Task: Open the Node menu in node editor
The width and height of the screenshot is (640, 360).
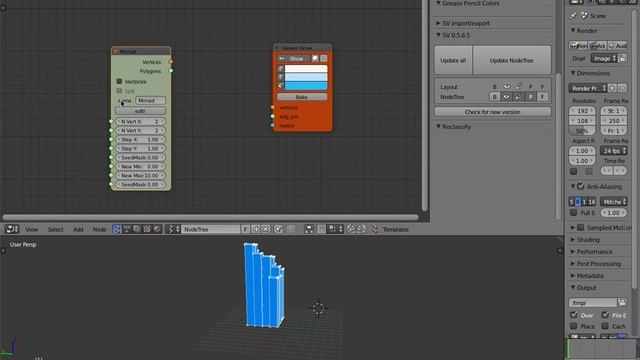Action: point(99,229)
